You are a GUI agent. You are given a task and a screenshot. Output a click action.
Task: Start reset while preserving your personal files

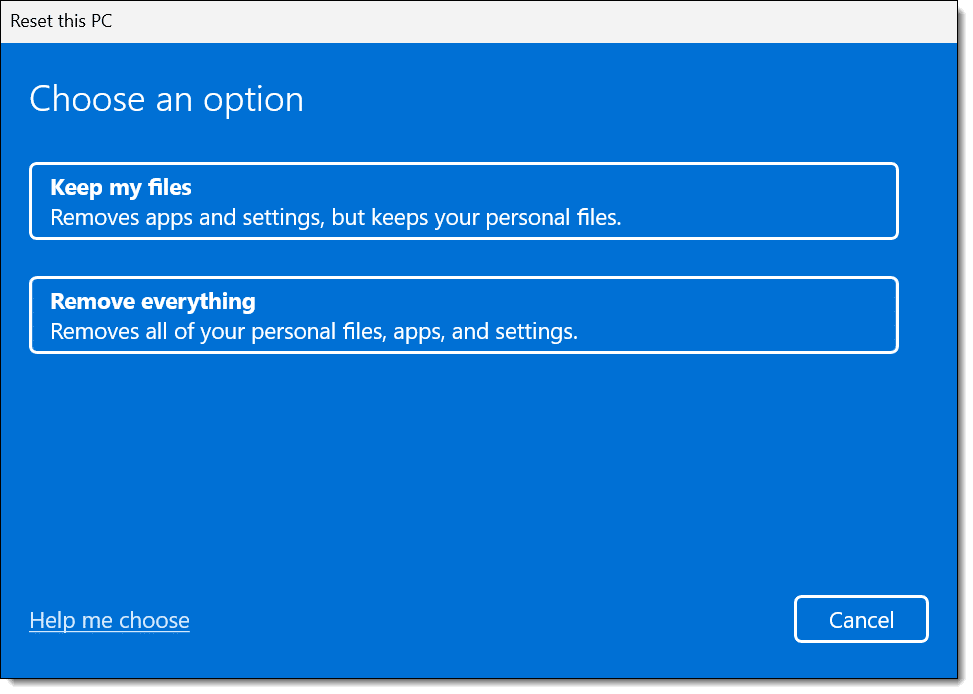point(464,201)
